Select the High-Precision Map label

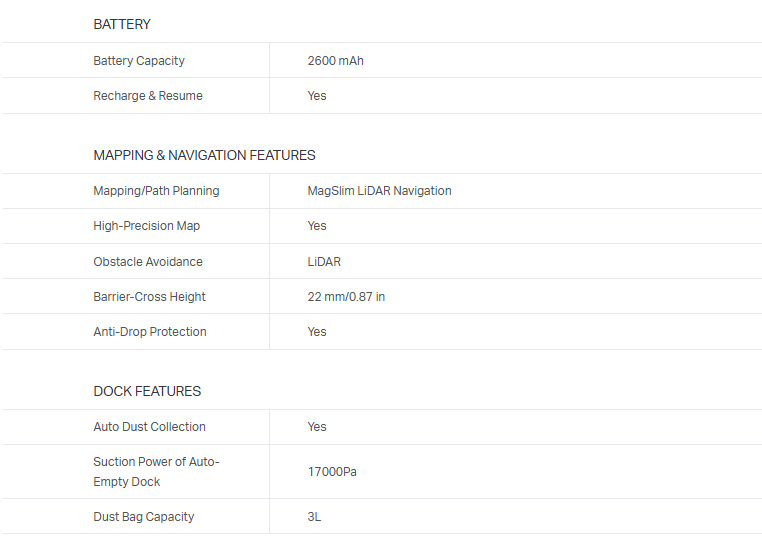(x=146, y=226)
